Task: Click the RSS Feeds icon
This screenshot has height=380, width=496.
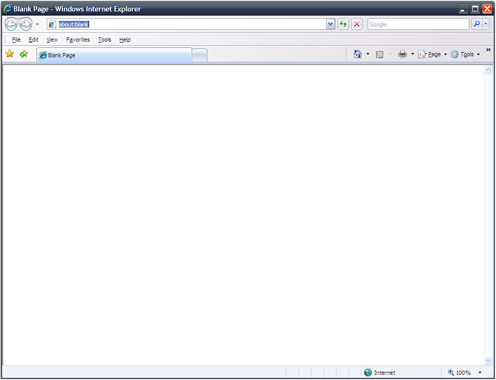Action: pos(380,54)
